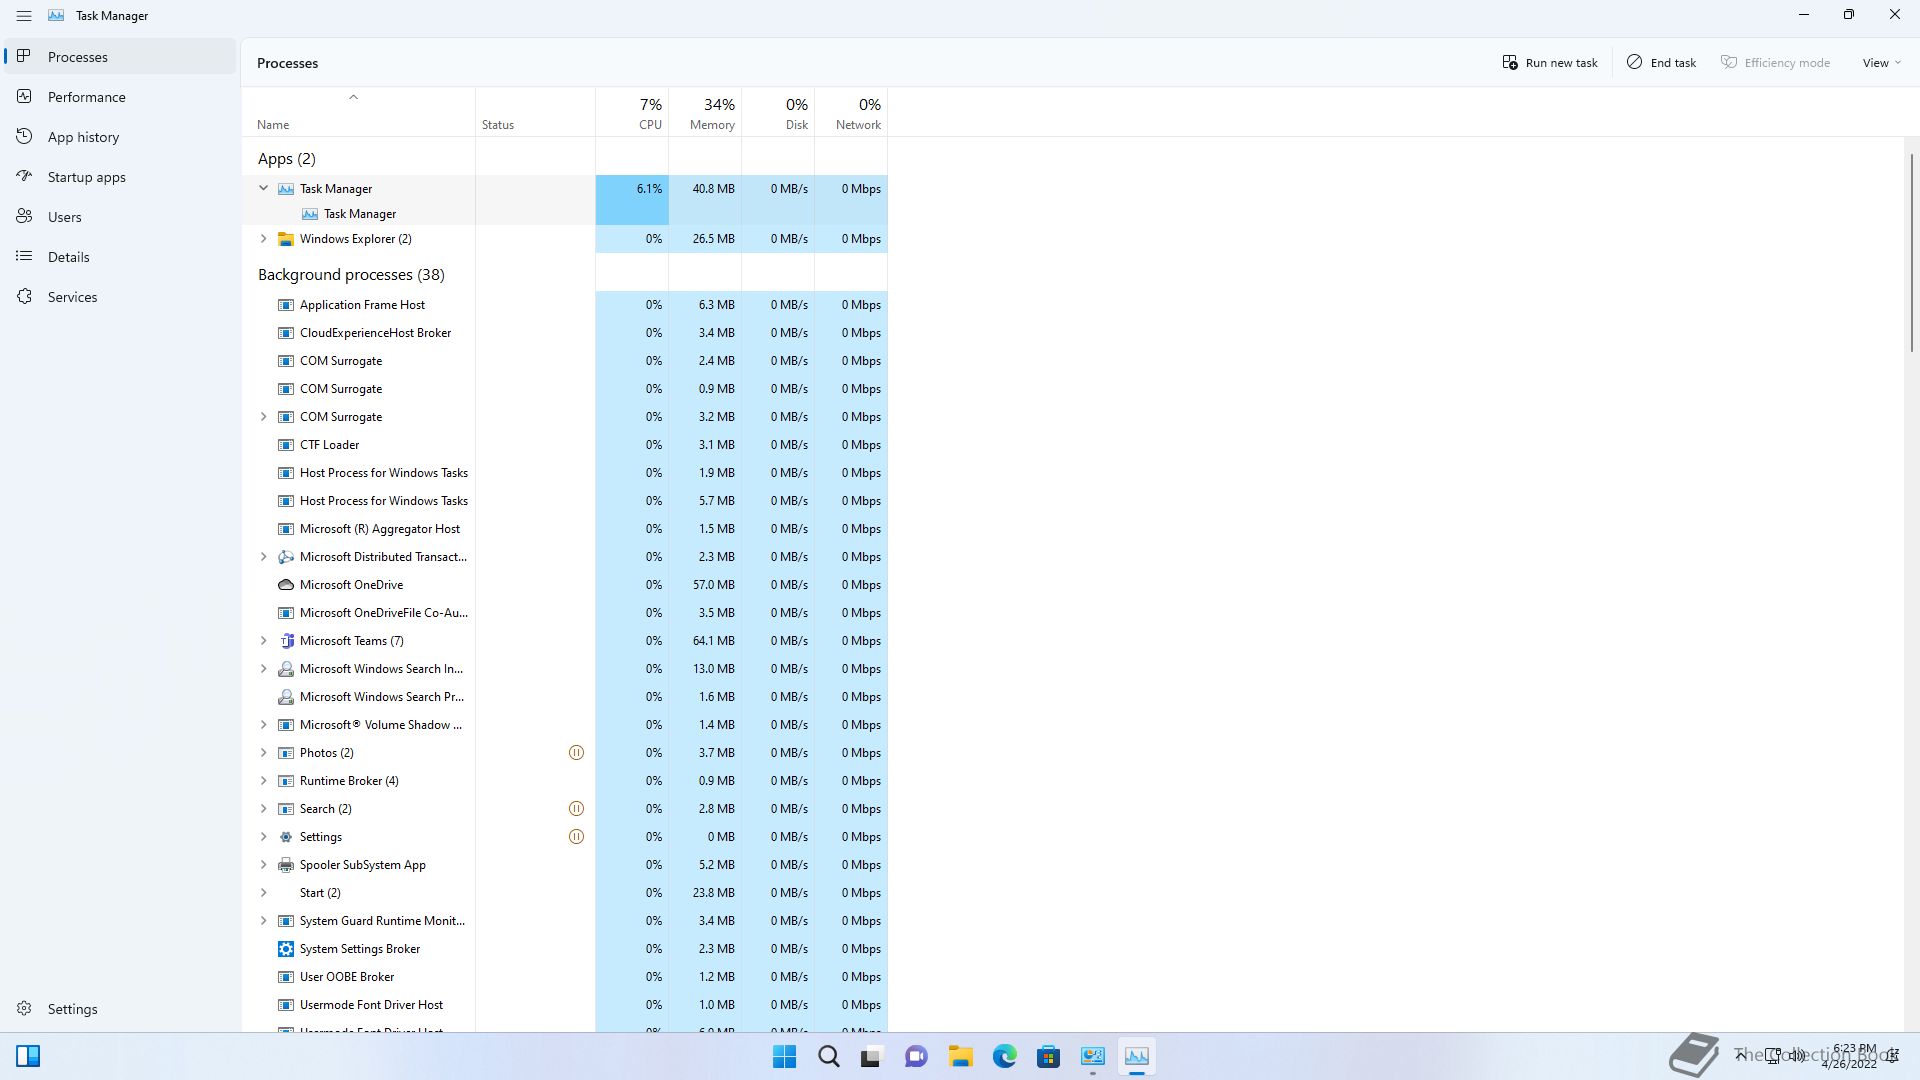Screen dimensions: 1920x1080
Task: Open Microsoft Store from the taskbar
Action: [1048, 1056]
